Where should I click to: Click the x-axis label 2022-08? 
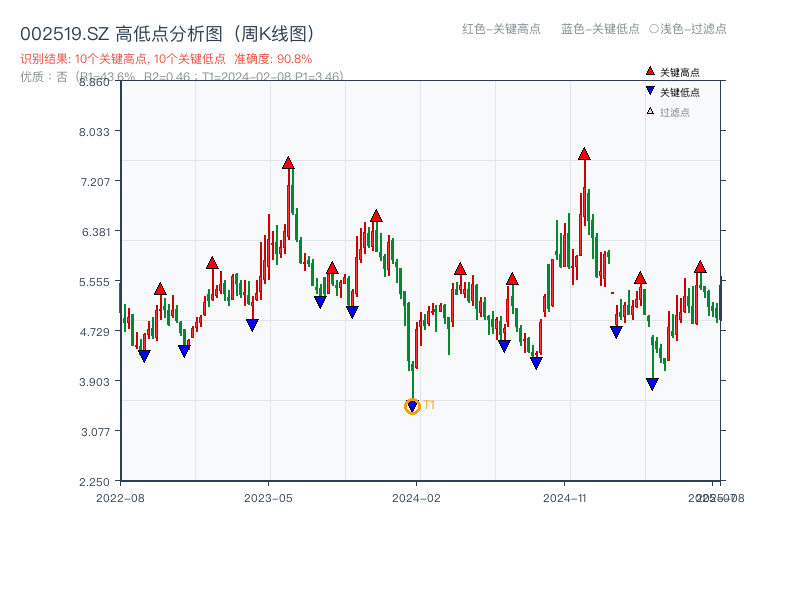[x=120, y=498]
